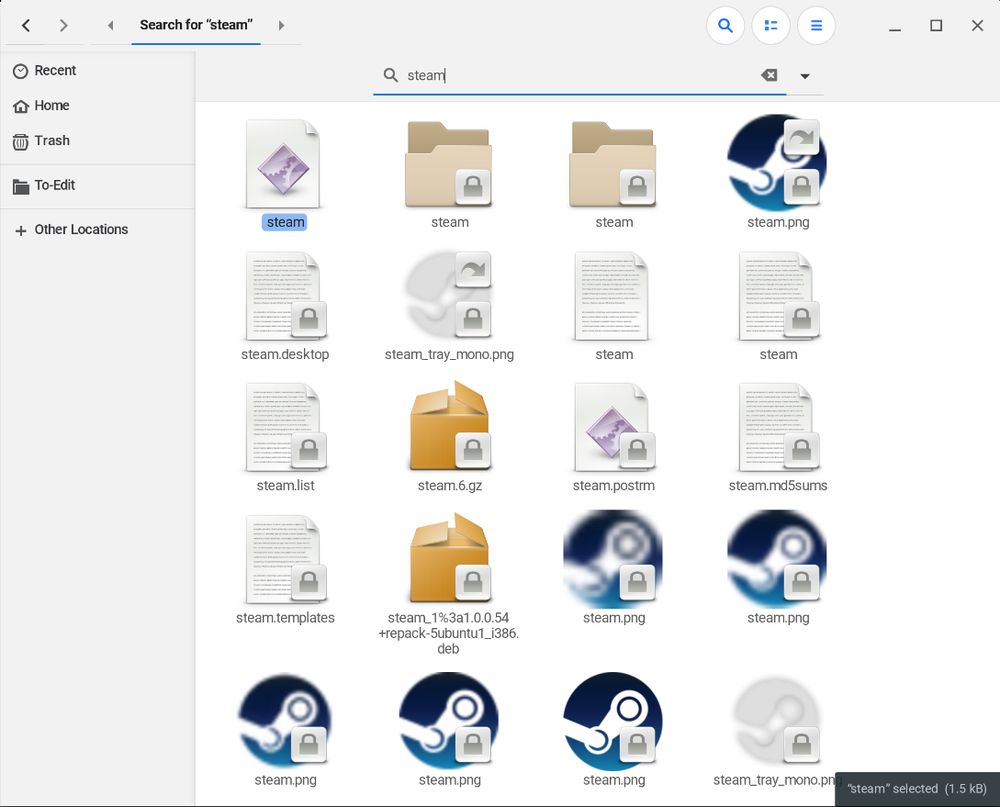
Task: Navigate to Home folder
Action: point(51,106)
